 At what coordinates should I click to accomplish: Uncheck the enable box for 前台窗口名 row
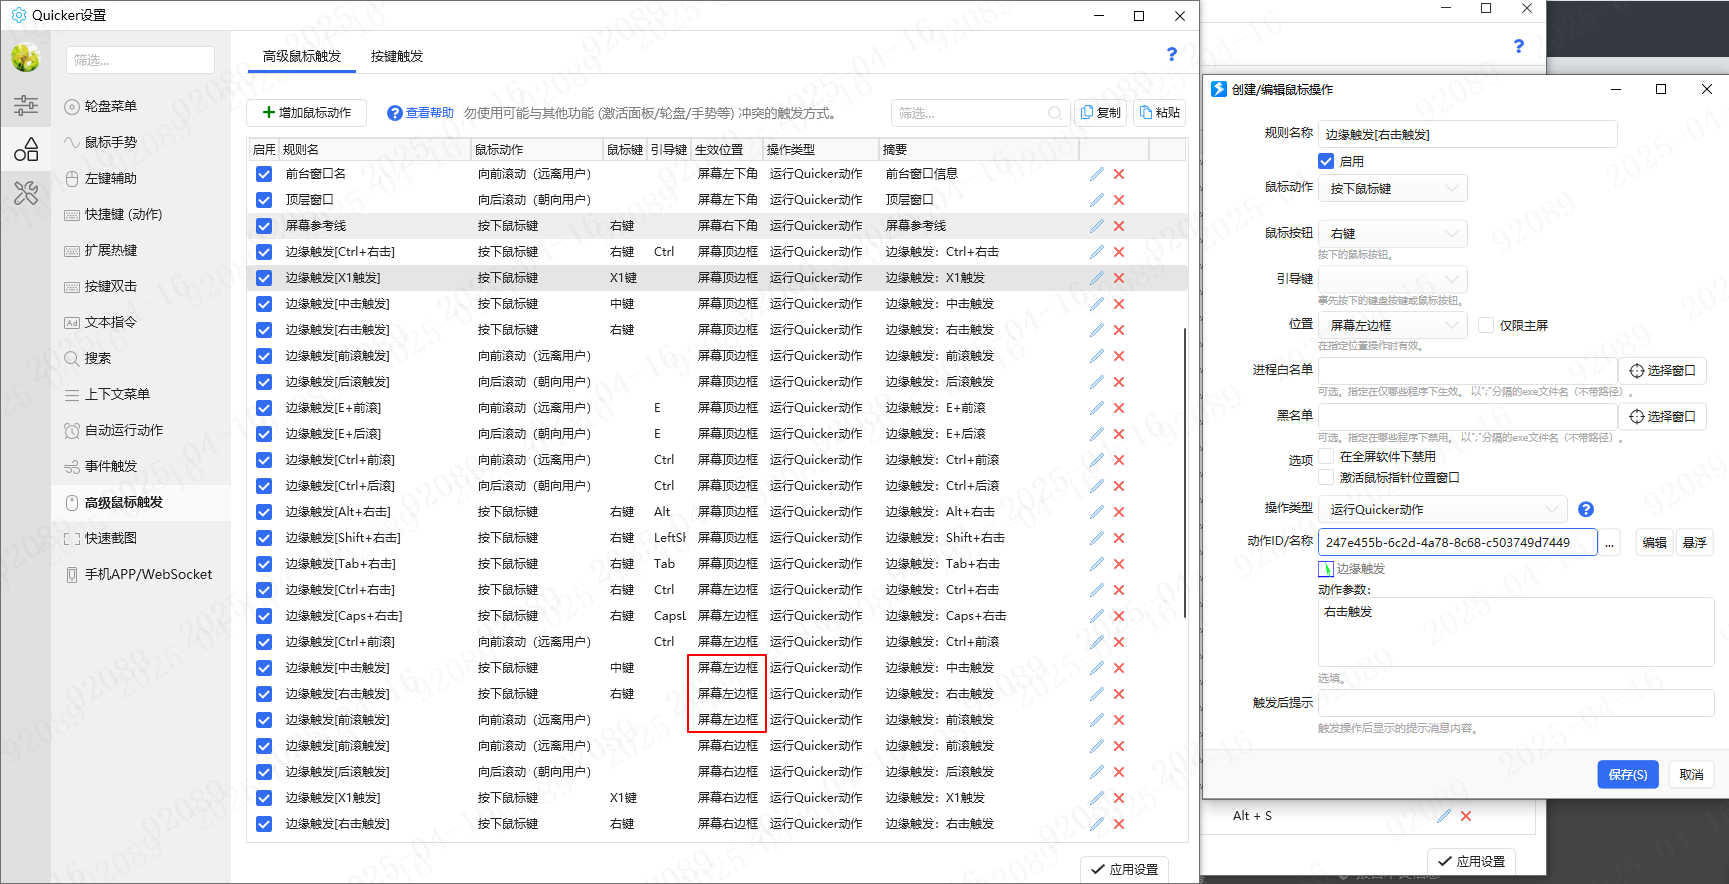(264, 174)
